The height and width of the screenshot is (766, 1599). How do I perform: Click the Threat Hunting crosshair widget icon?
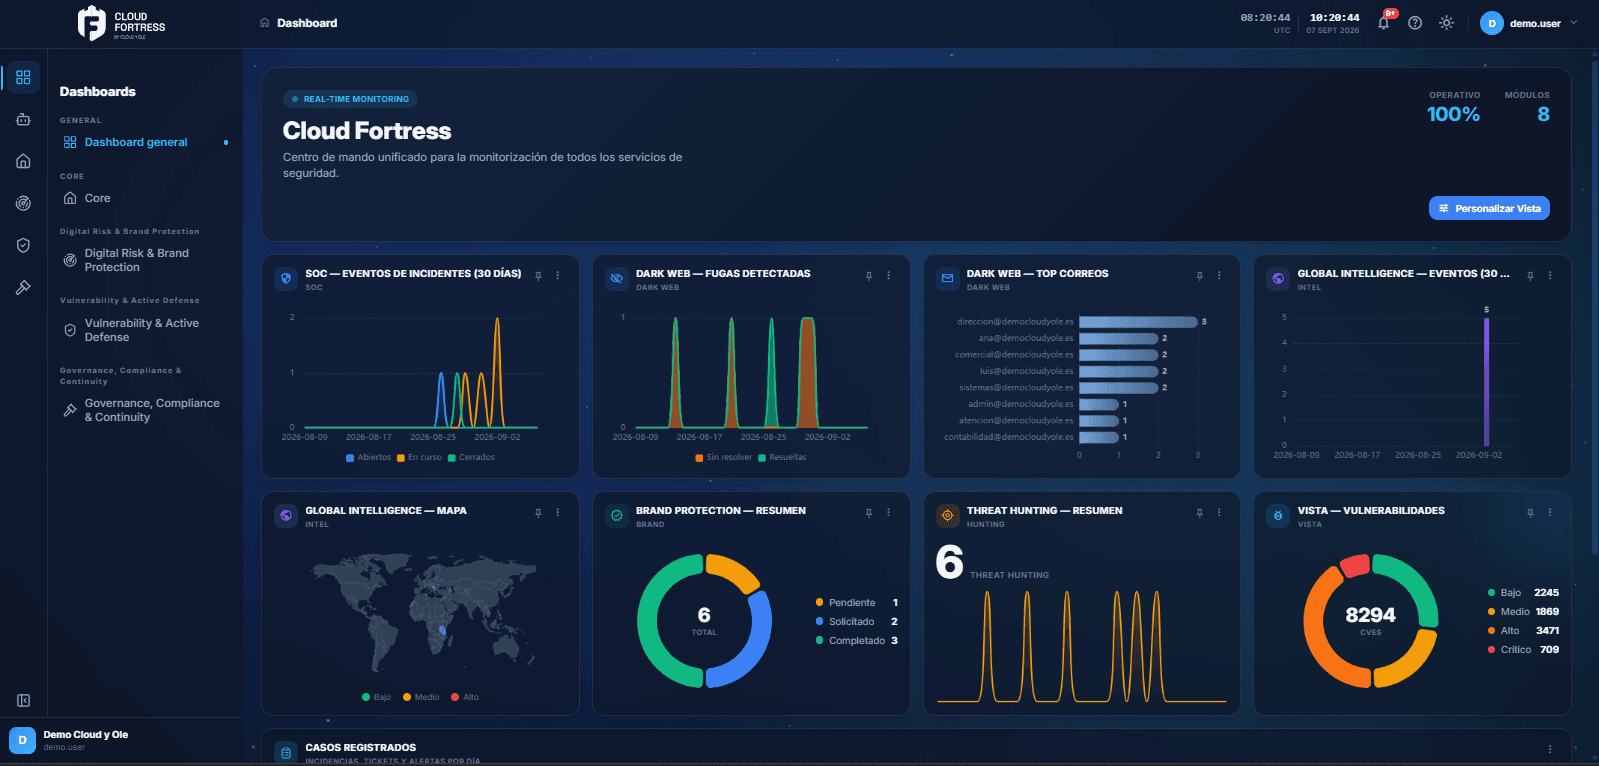pyautogui.click(x=947, y=516)
